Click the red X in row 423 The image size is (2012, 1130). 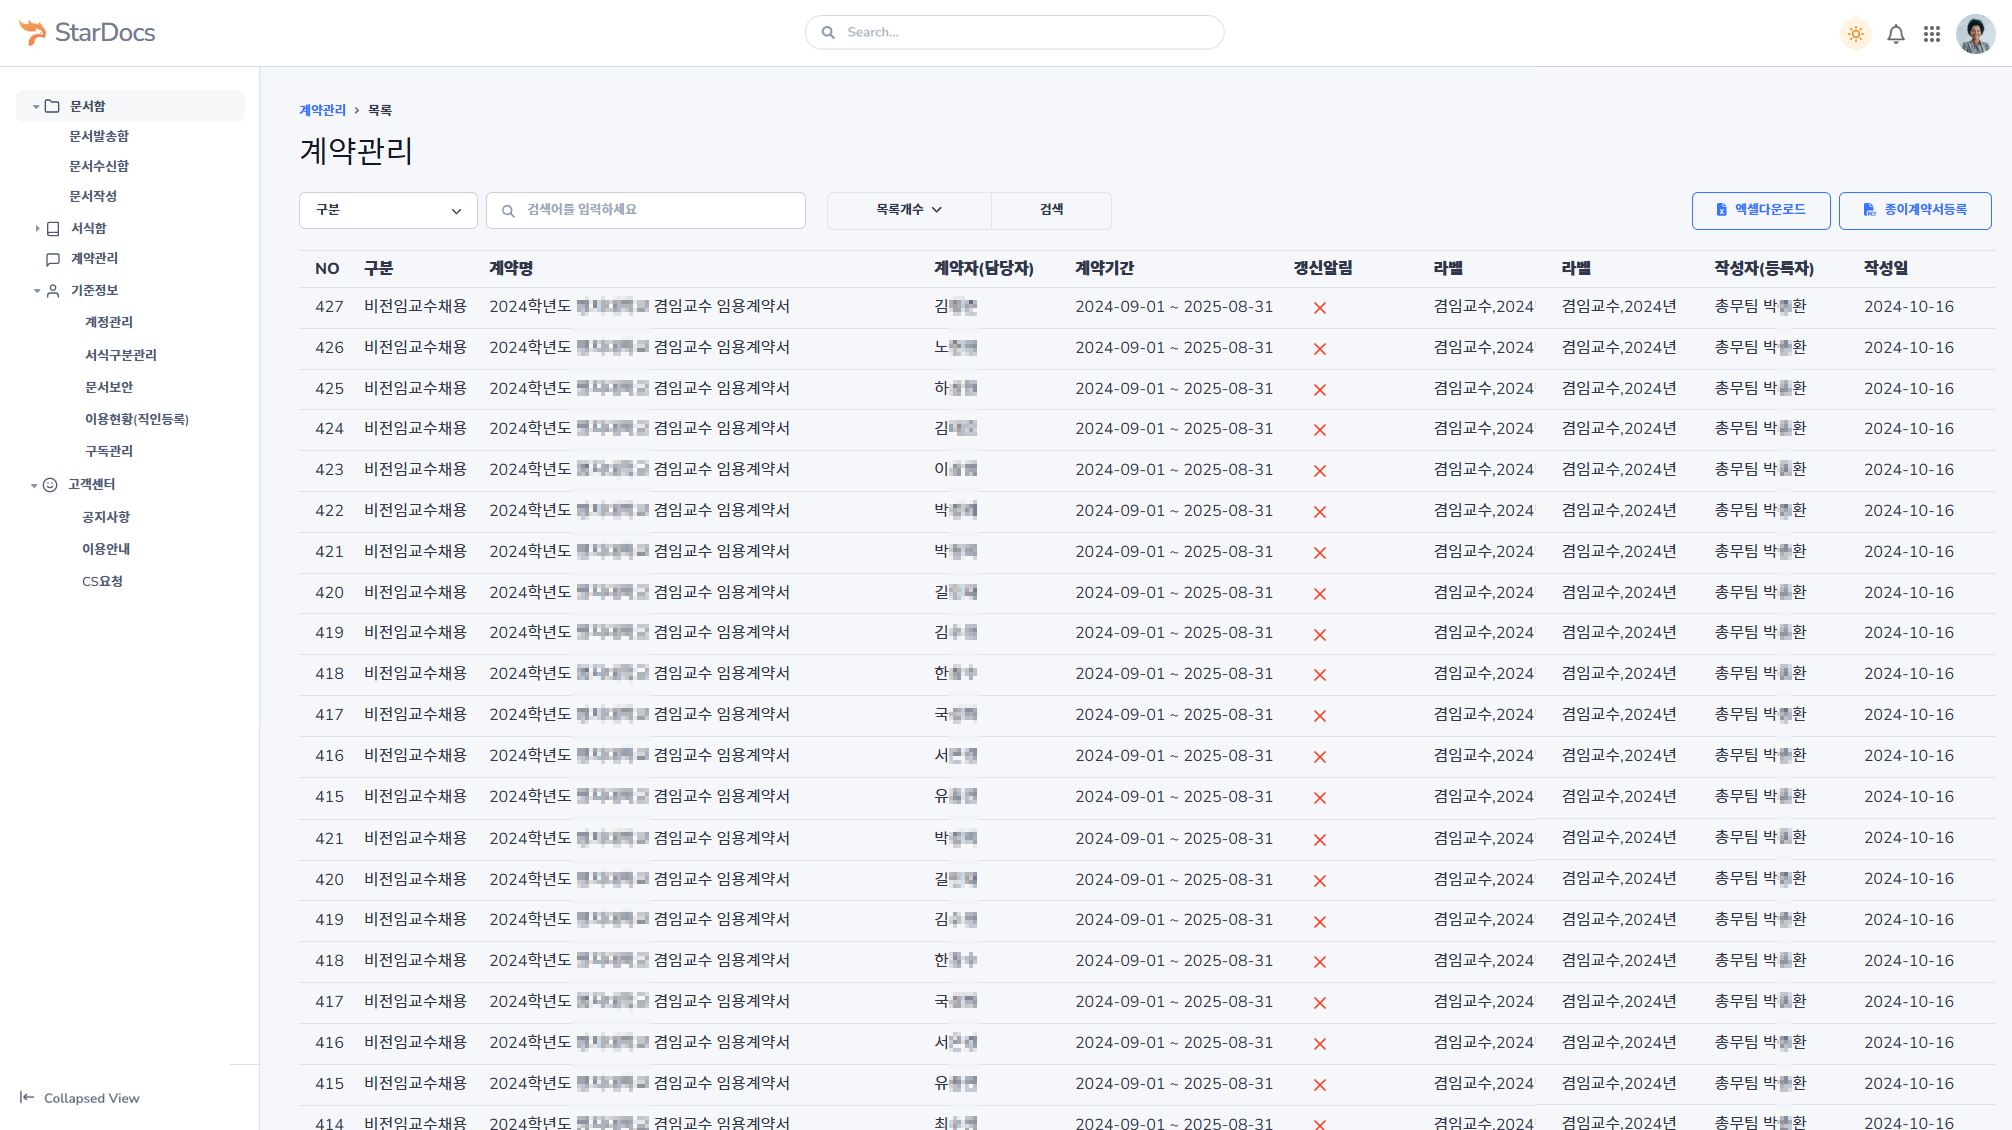click(x=1320, y=471)
